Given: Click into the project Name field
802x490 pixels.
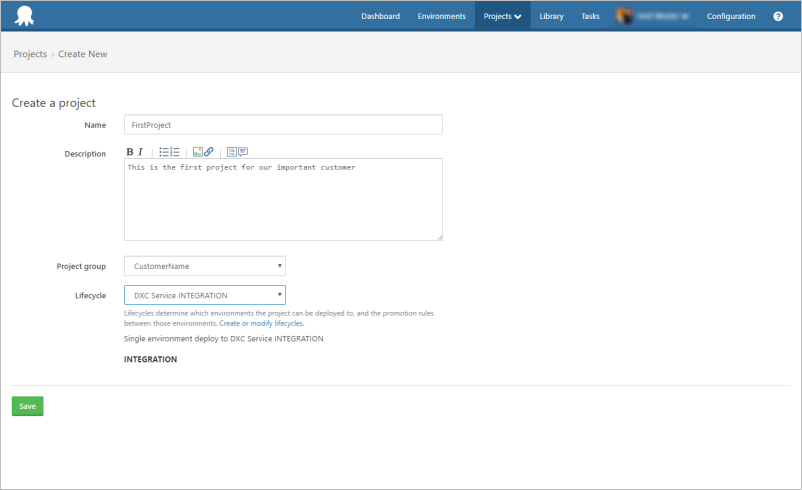Looking at the screenshot, I should click(x=283, y=125).
